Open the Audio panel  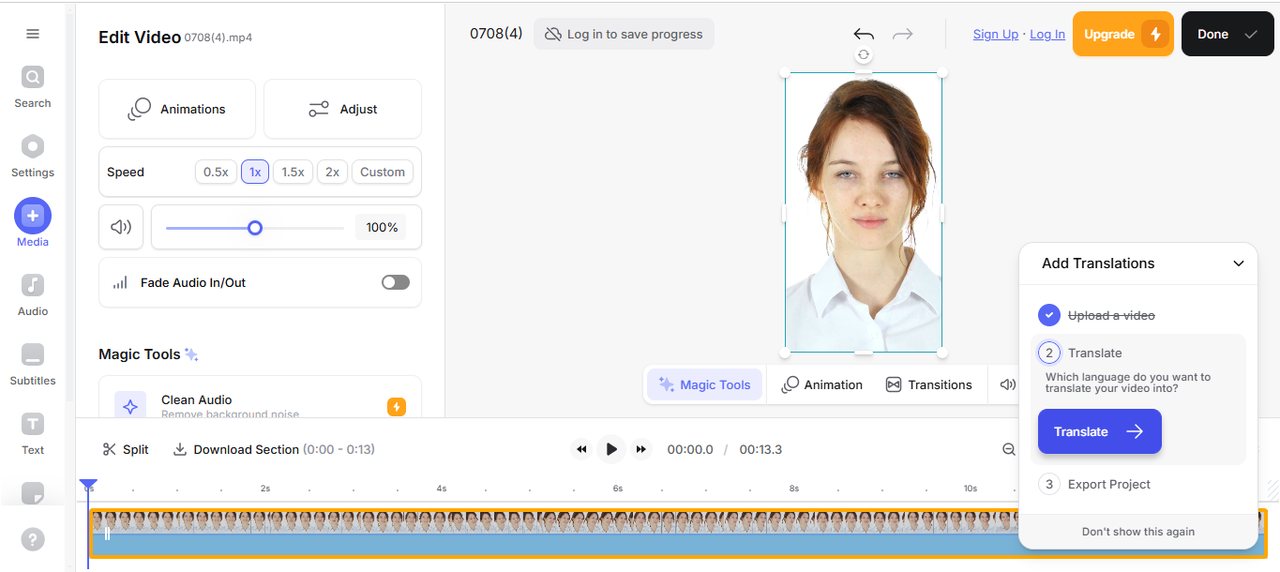(x=33, y=294)
